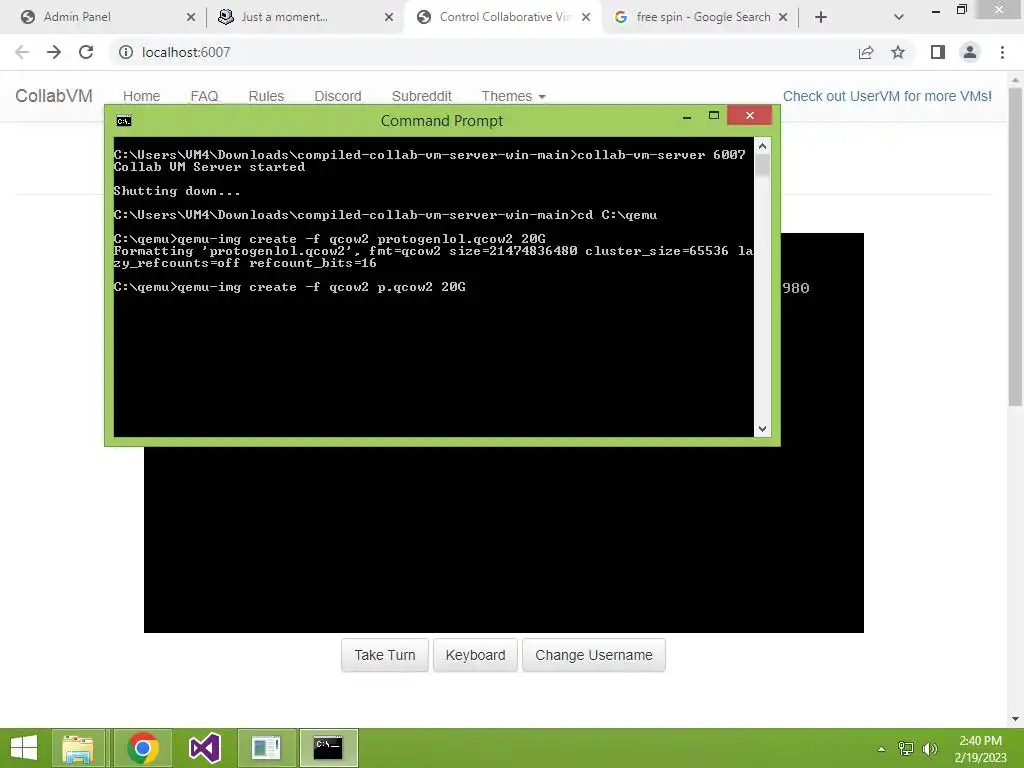This screenshot has width=1024, height=768.
Task: Click Command Prompt scrollbar up arrow
Action: coord(762,146)
